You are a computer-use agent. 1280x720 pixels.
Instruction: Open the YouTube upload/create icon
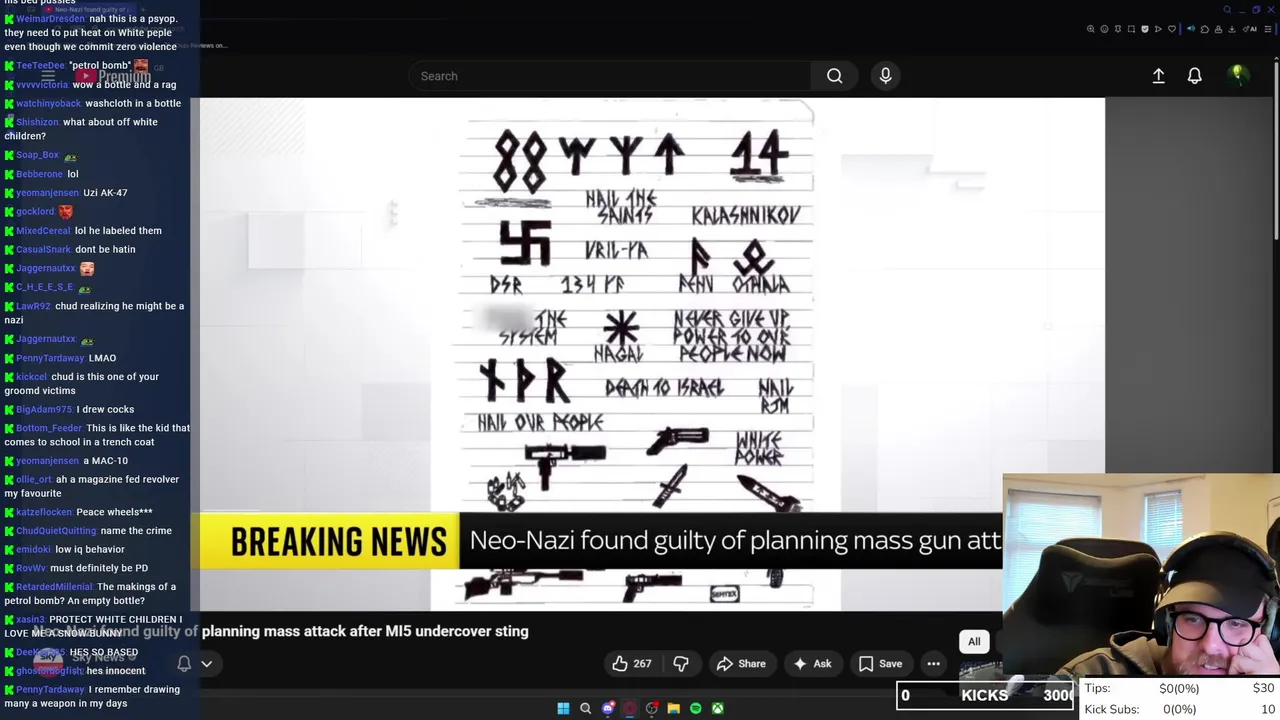(1158, 76)
